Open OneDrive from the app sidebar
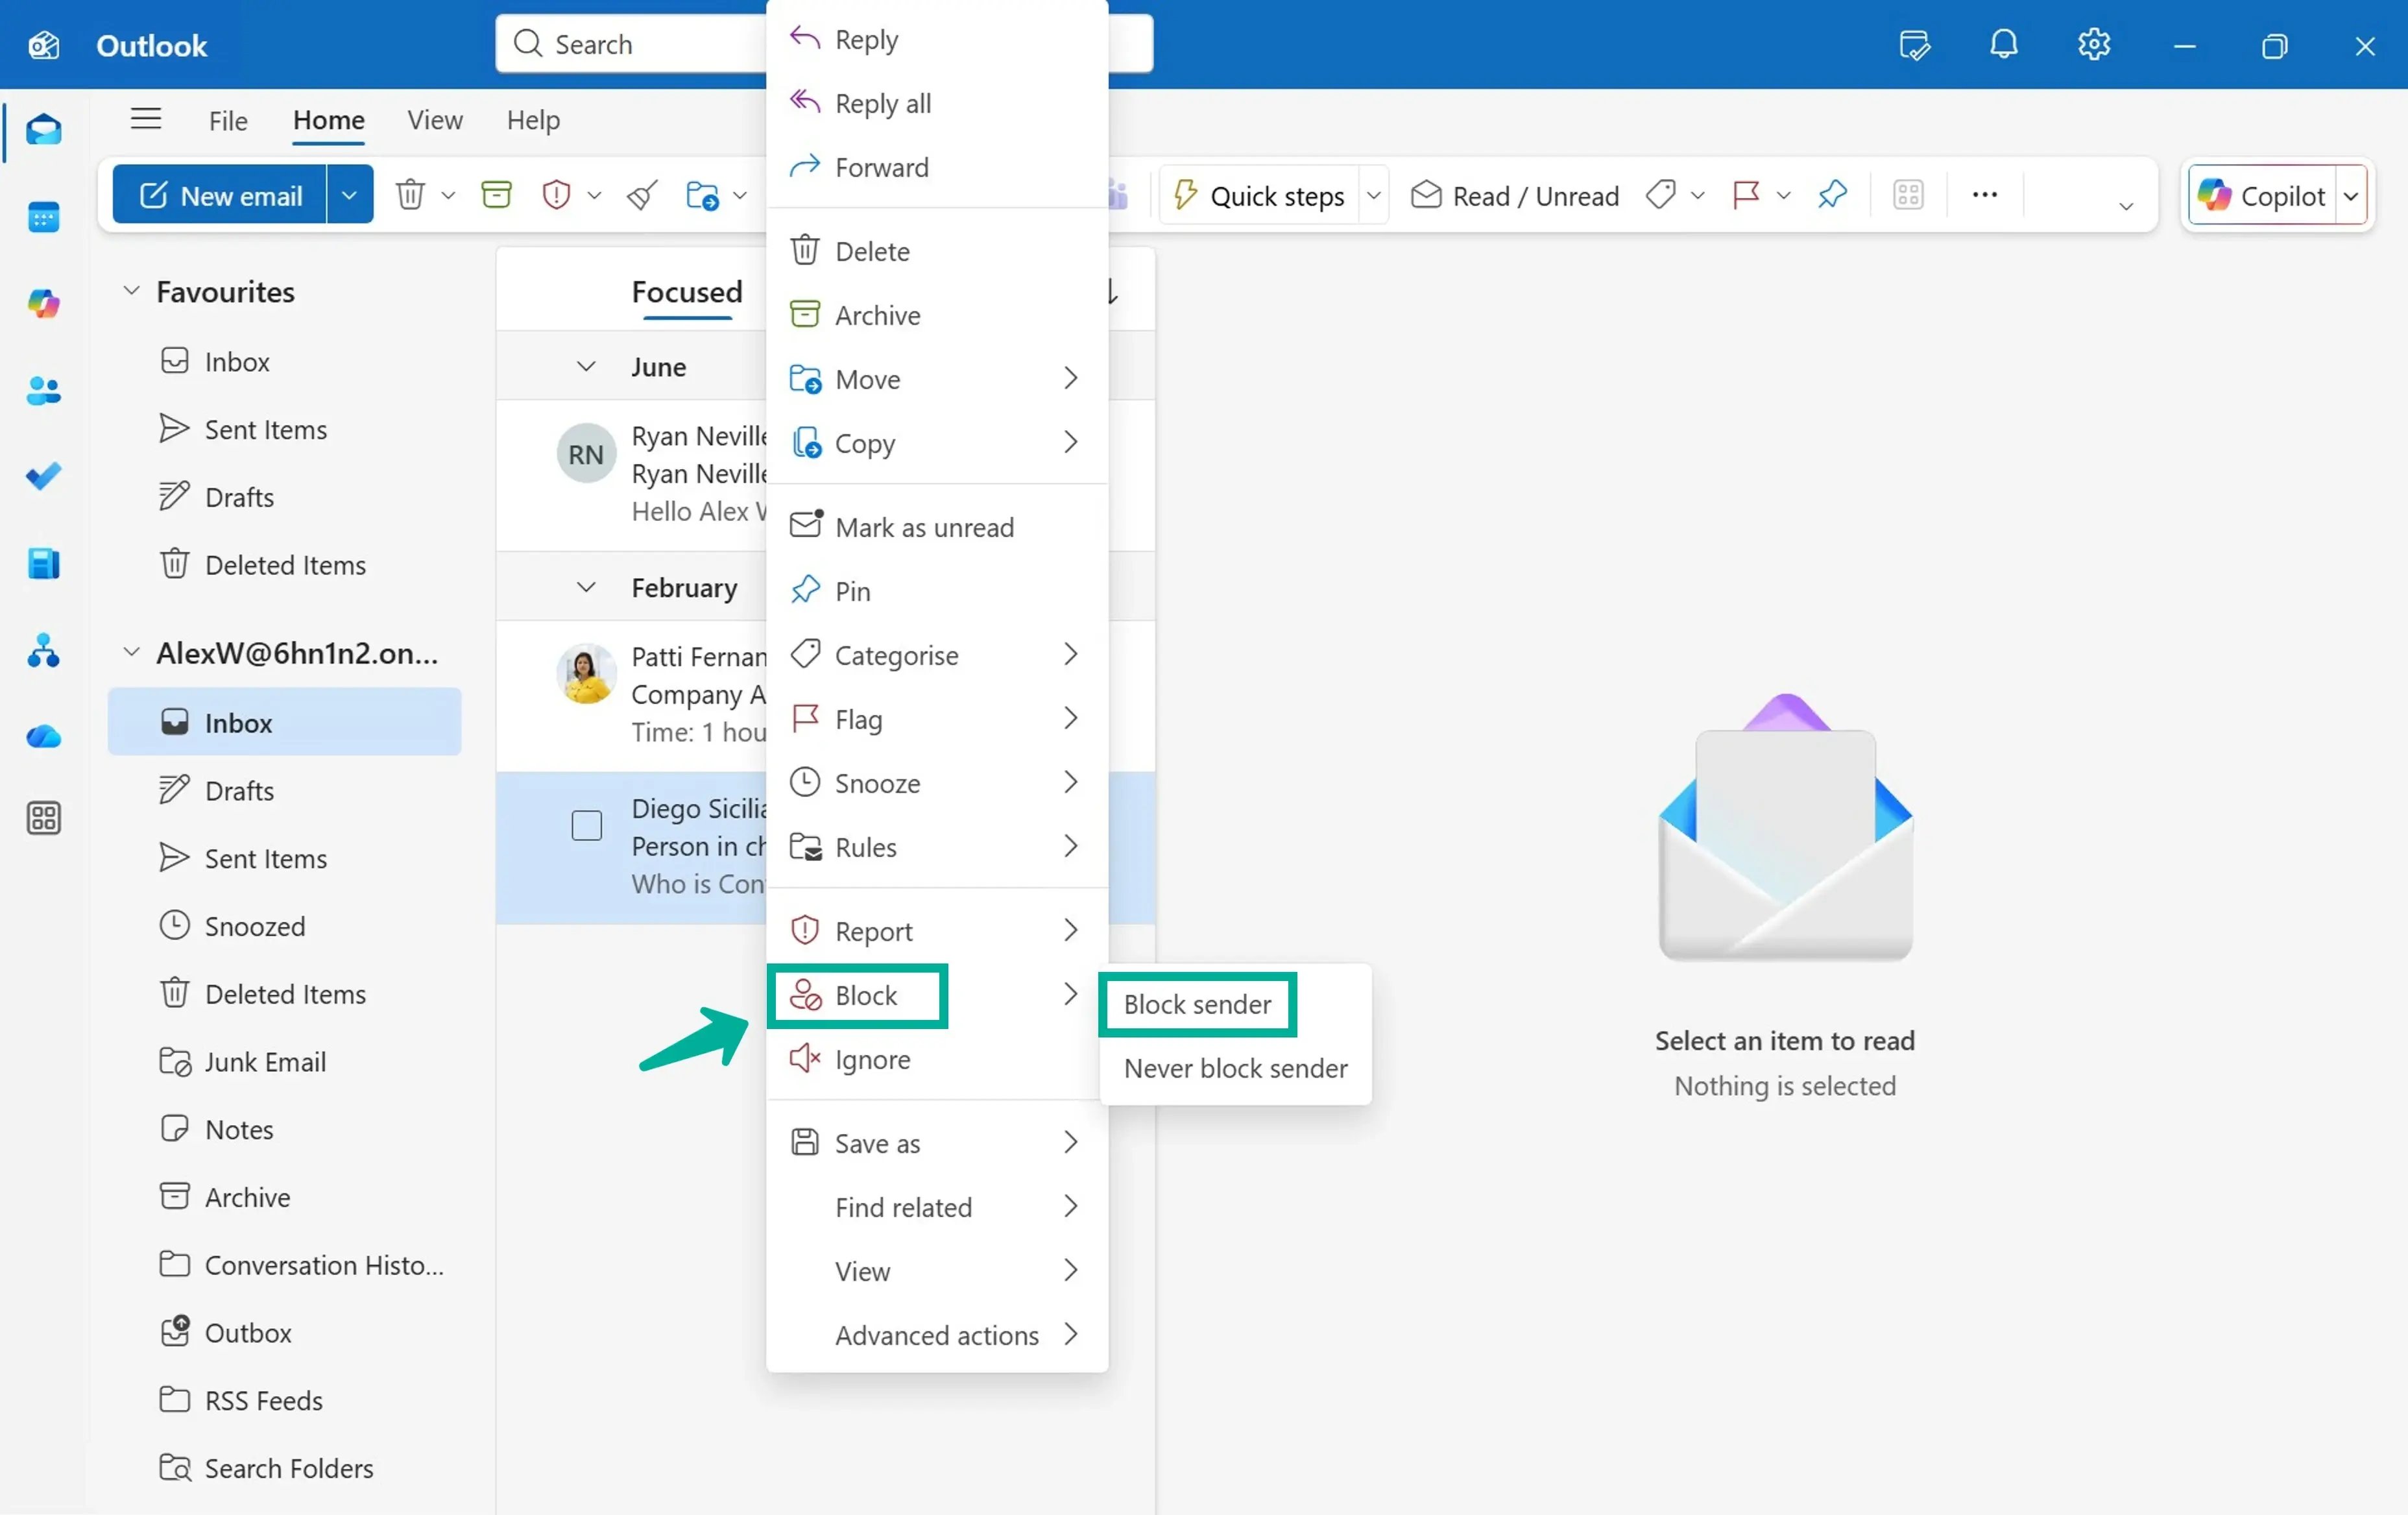The image size is (2408, 1515). (x=44, y=737)
